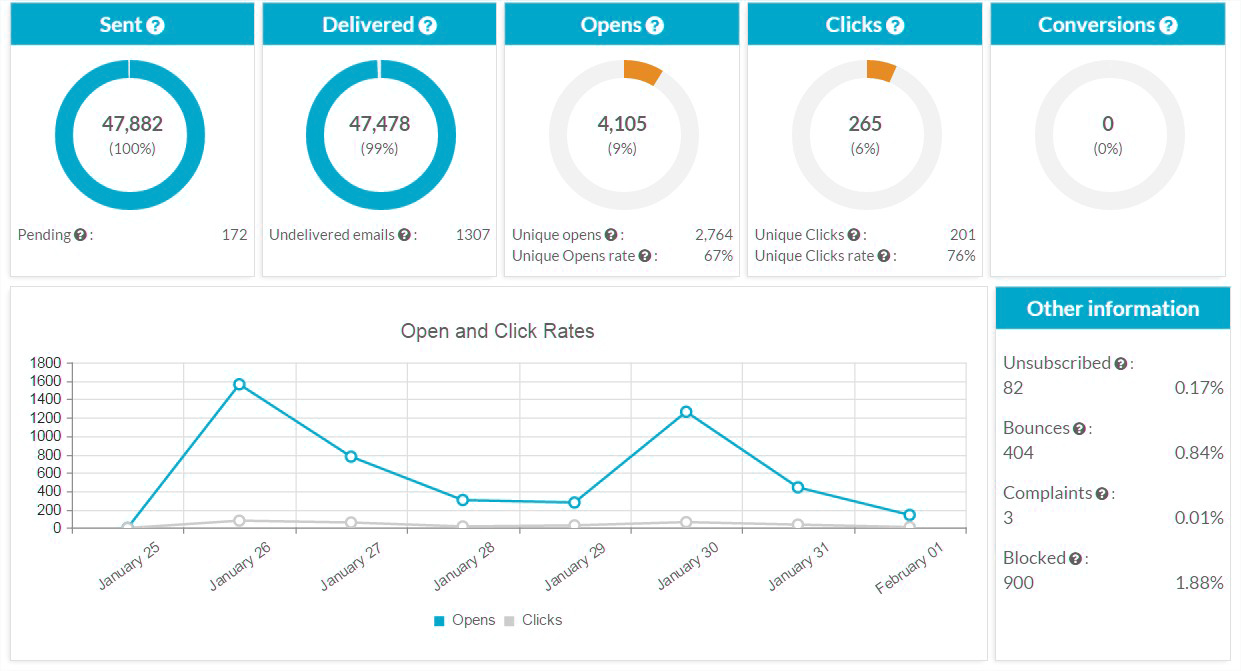
Task: Click the 47,882 sent total
Action: [132, 124]
